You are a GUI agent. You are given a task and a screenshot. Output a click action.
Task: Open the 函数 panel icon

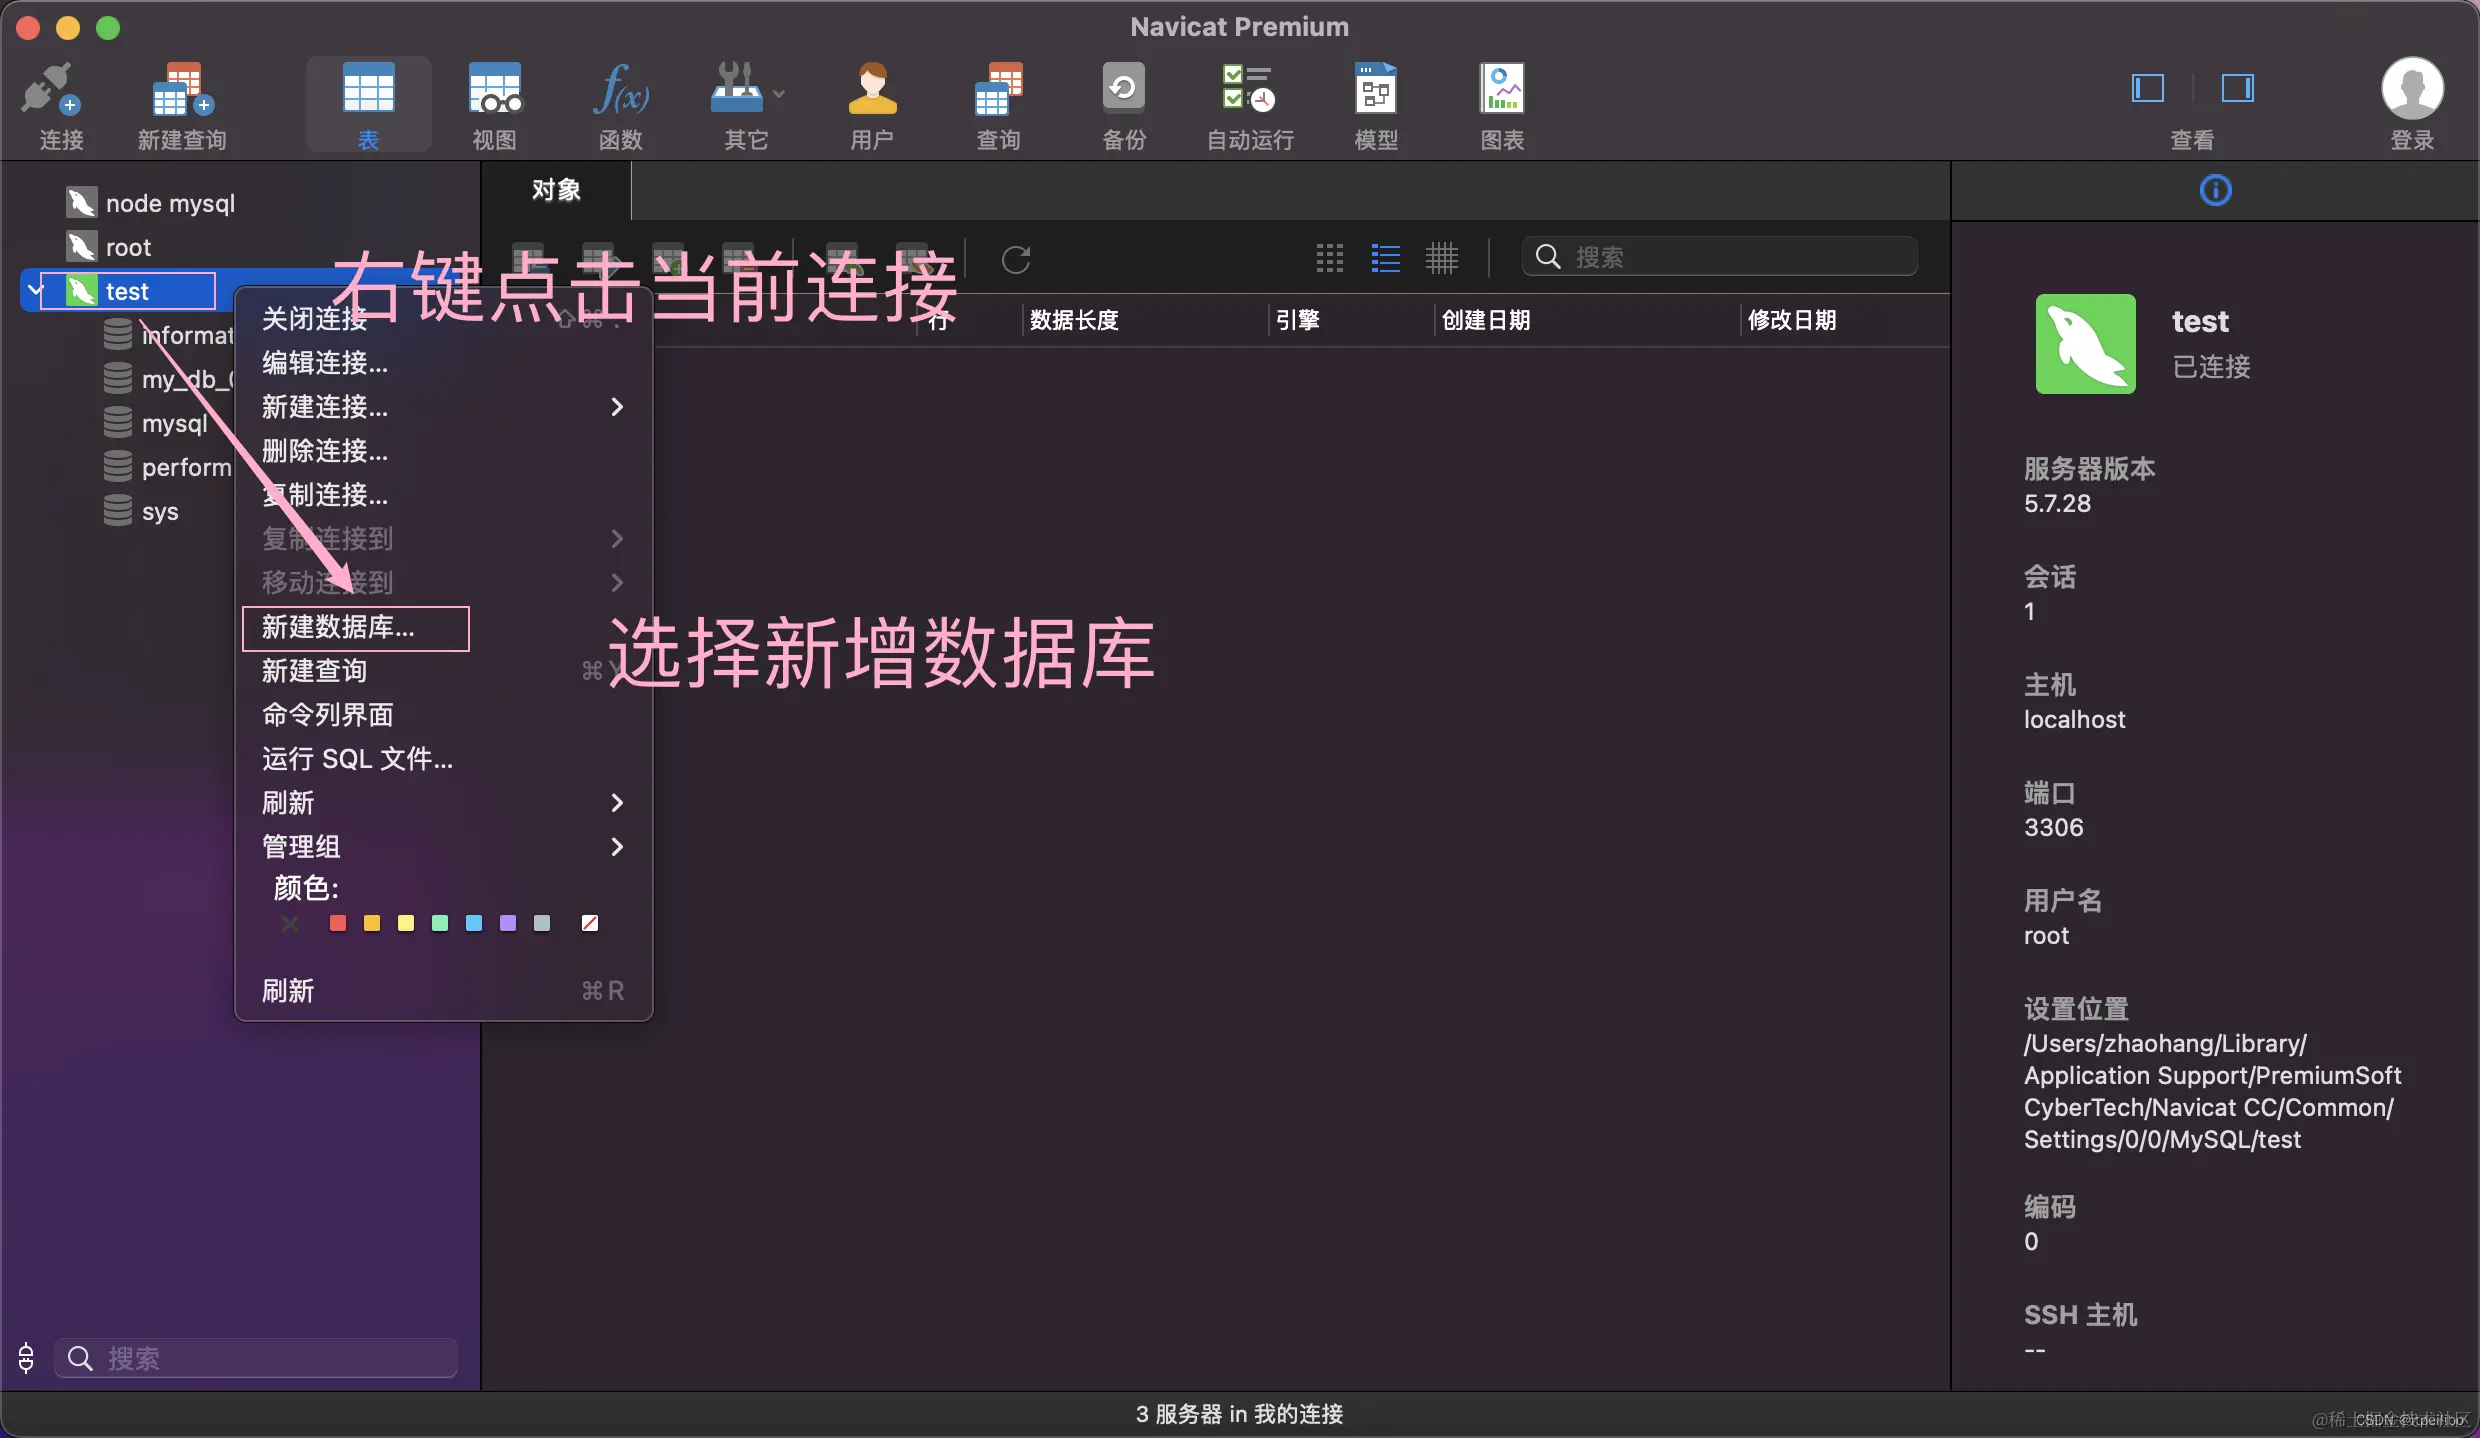click(620, 104)
